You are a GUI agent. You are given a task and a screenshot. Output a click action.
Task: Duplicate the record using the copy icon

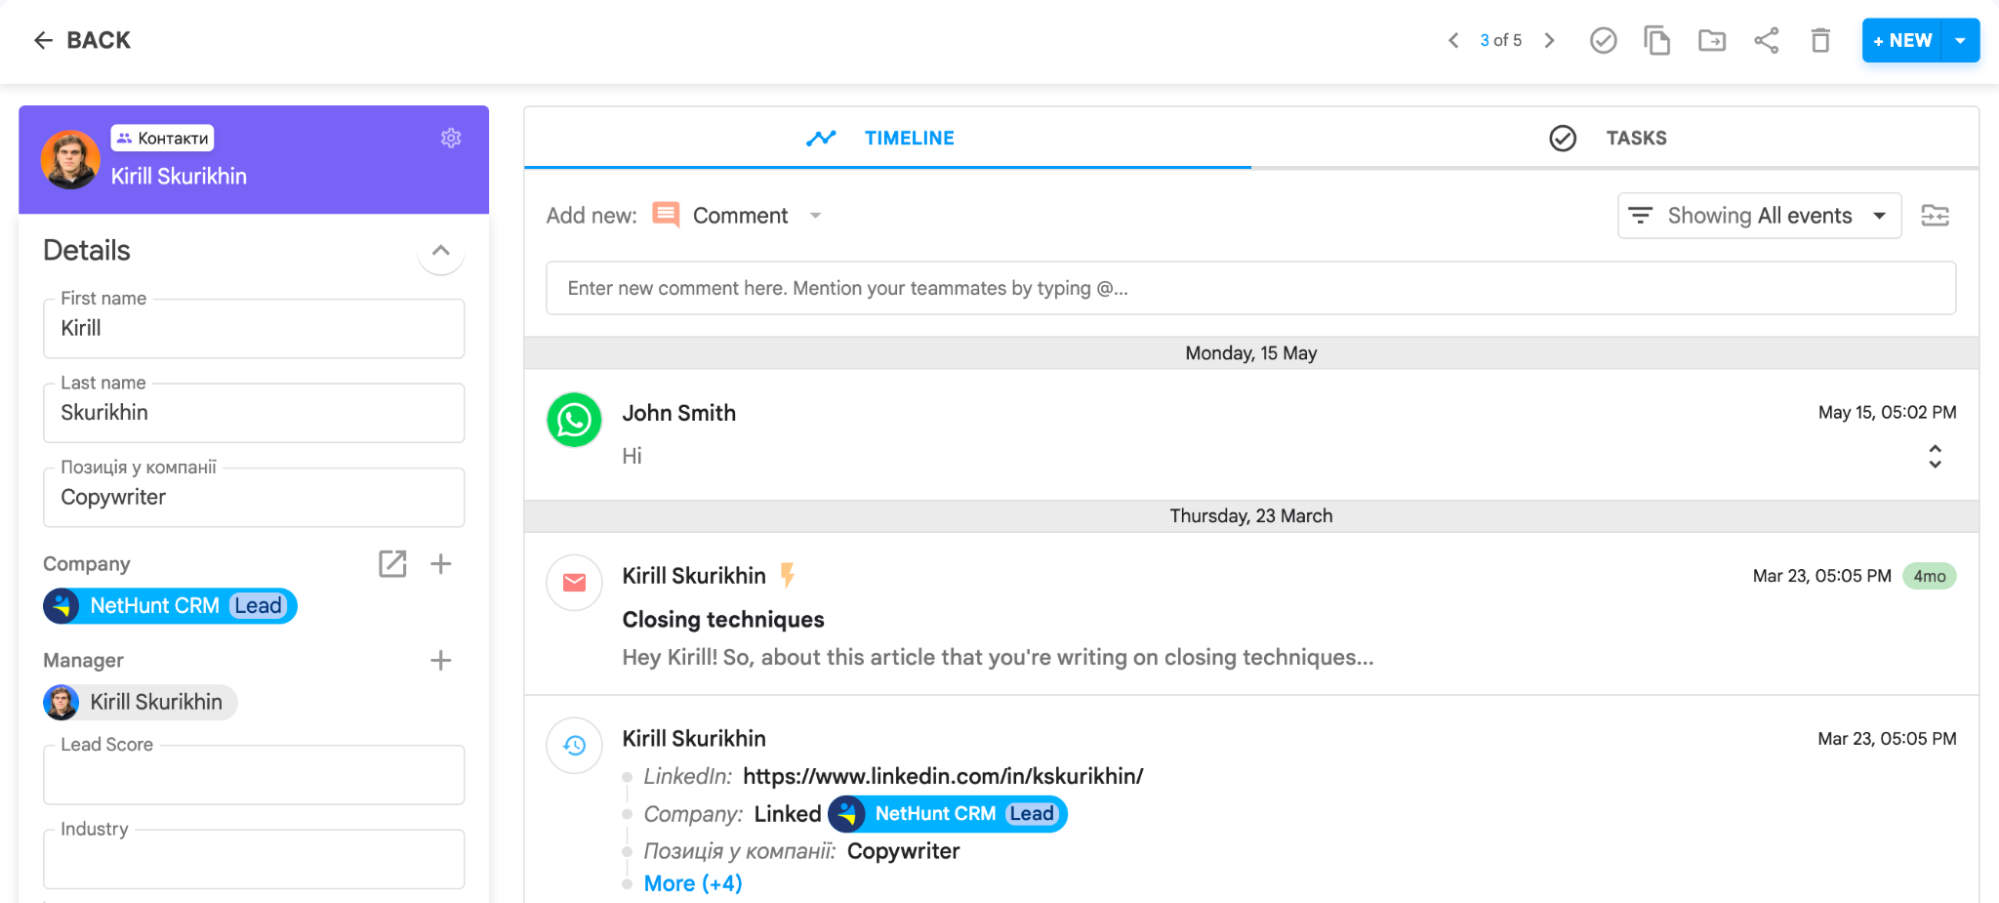(1657, 40)
